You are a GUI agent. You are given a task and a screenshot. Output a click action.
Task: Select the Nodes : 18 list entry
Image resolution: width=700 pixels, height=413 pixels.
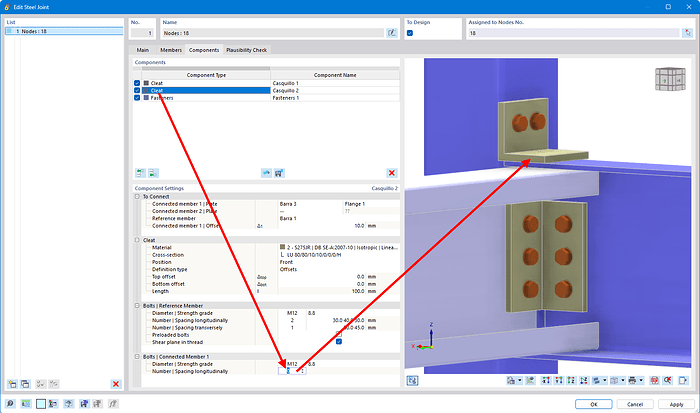[x=35, y=32]
